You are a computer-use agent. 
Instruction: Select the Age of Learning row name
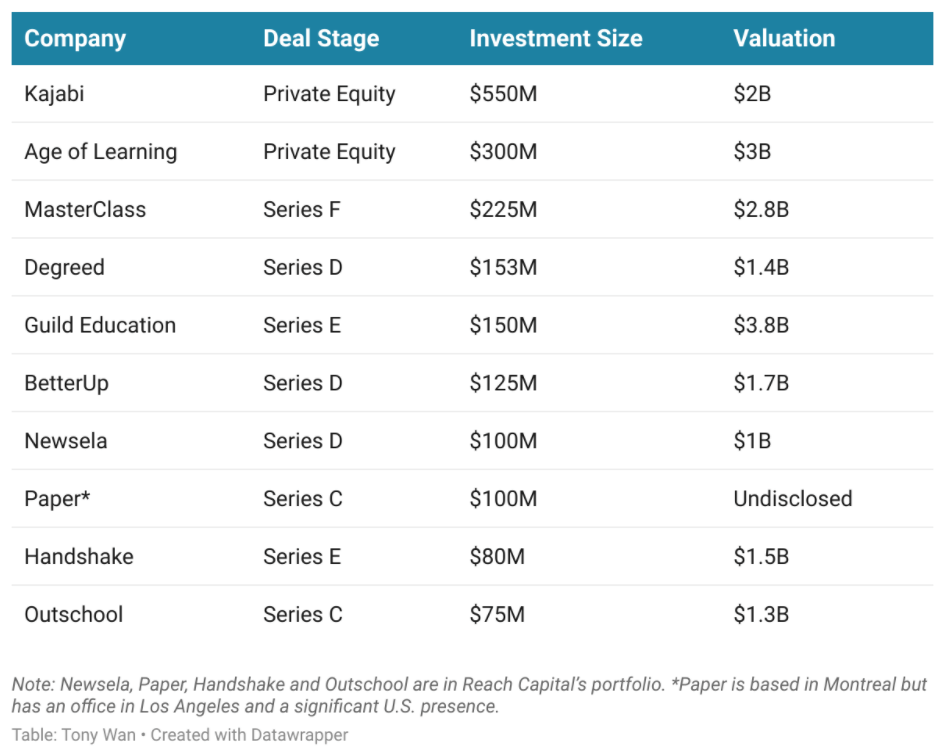pyautogui.click(x=100, y=152)
